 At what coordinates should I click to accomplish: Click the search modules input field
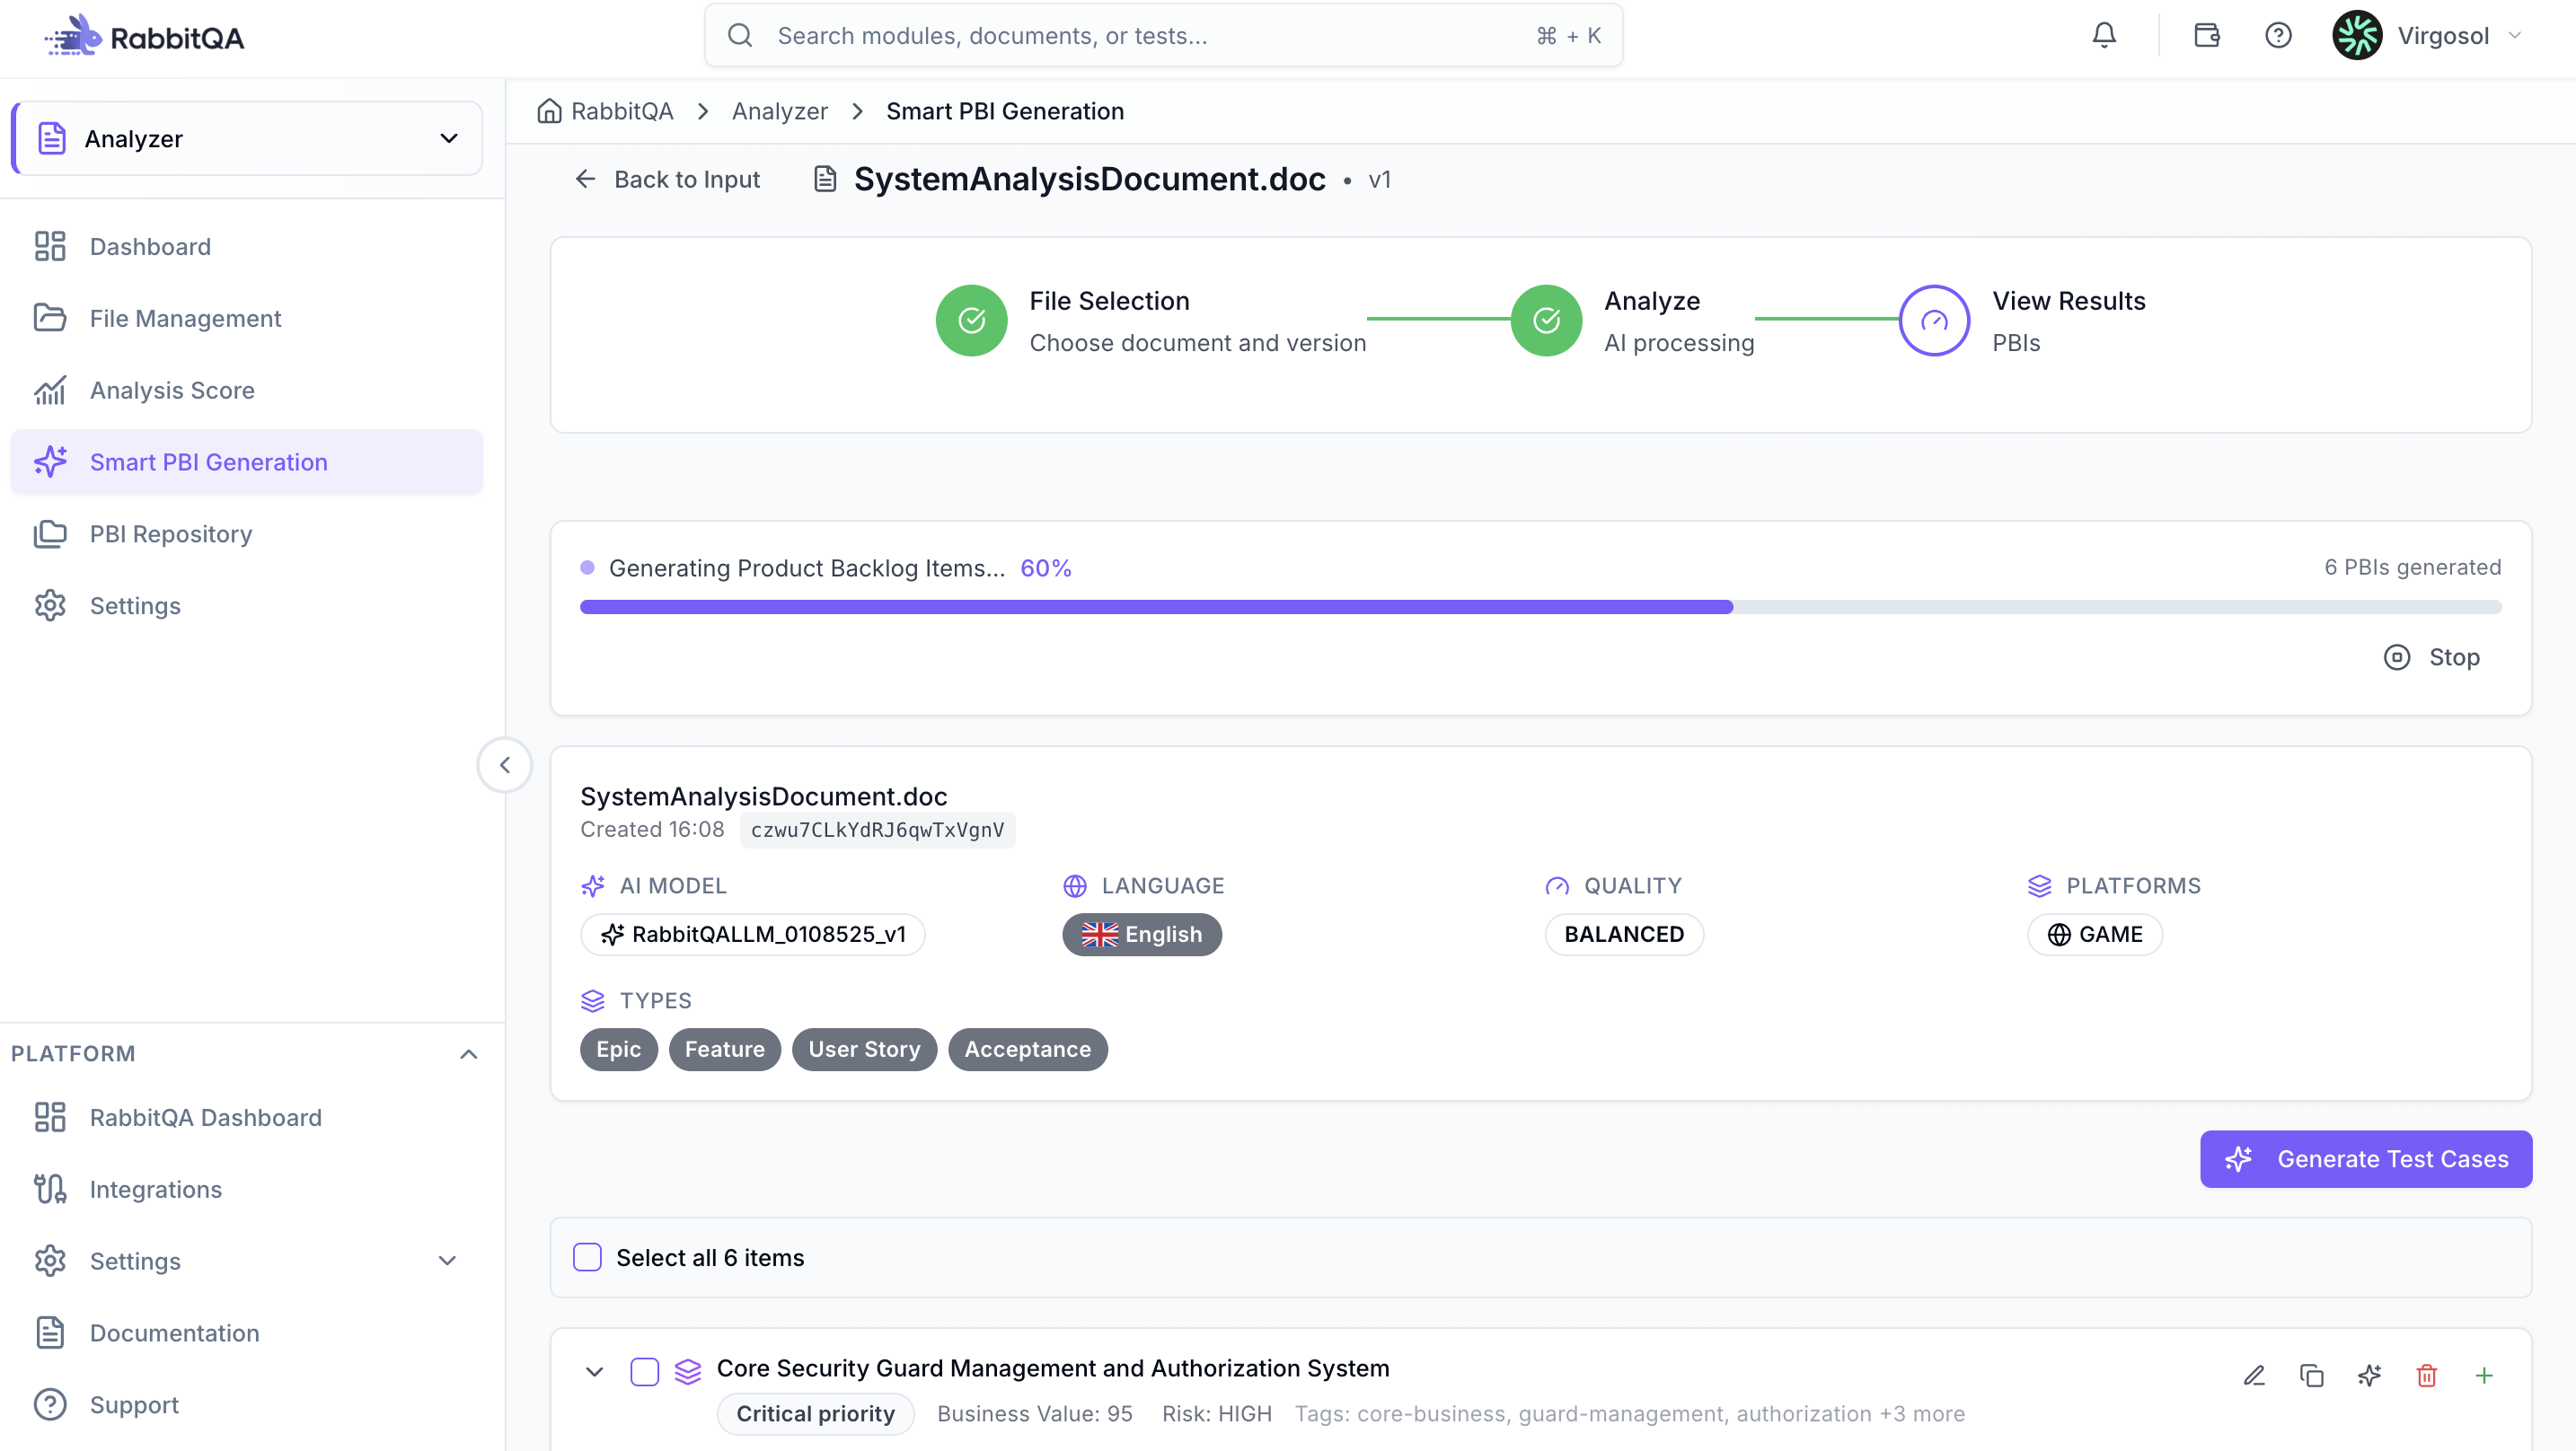(x=1163, y=36)
